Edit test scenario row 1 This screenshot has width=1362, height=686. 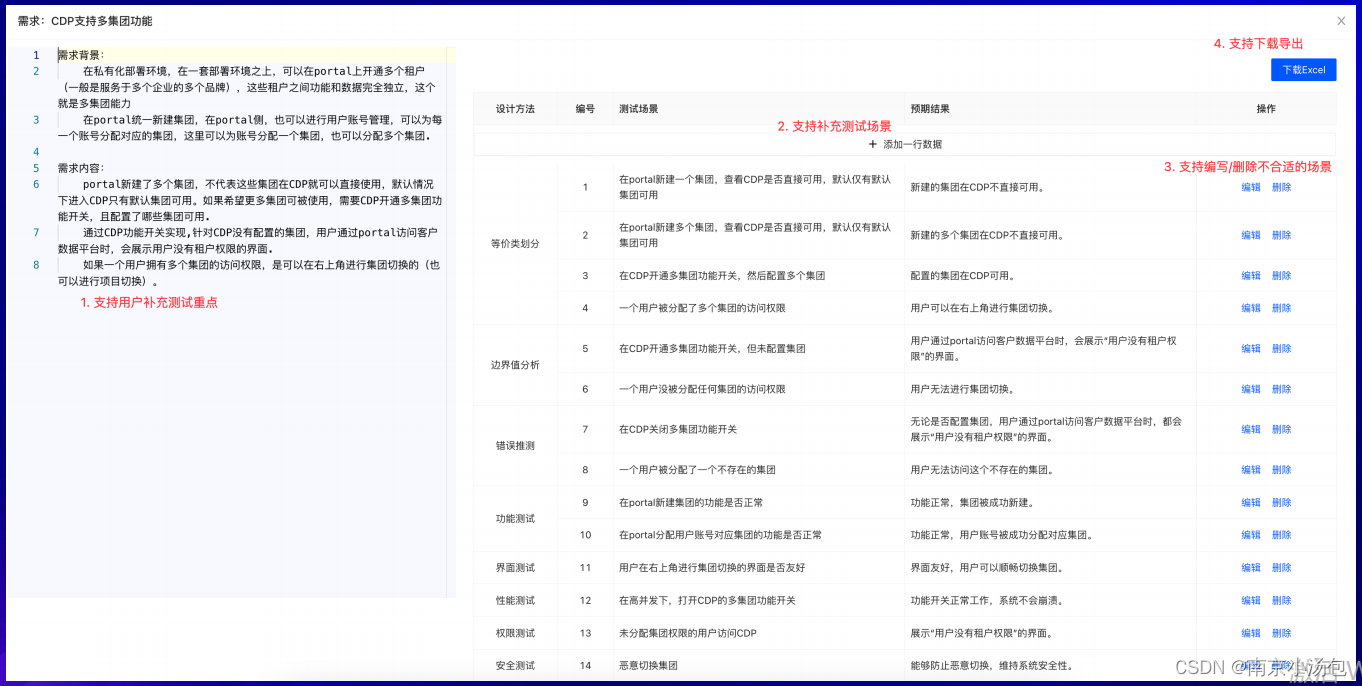(x=1250, y=187)
